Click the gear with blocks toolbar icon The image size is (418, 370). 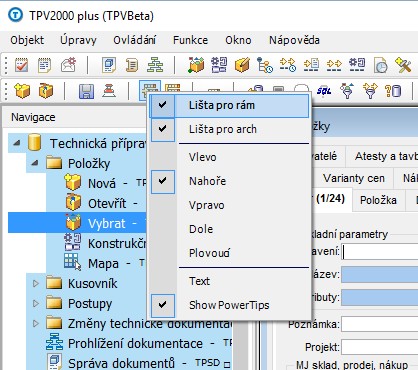(219, 65)
